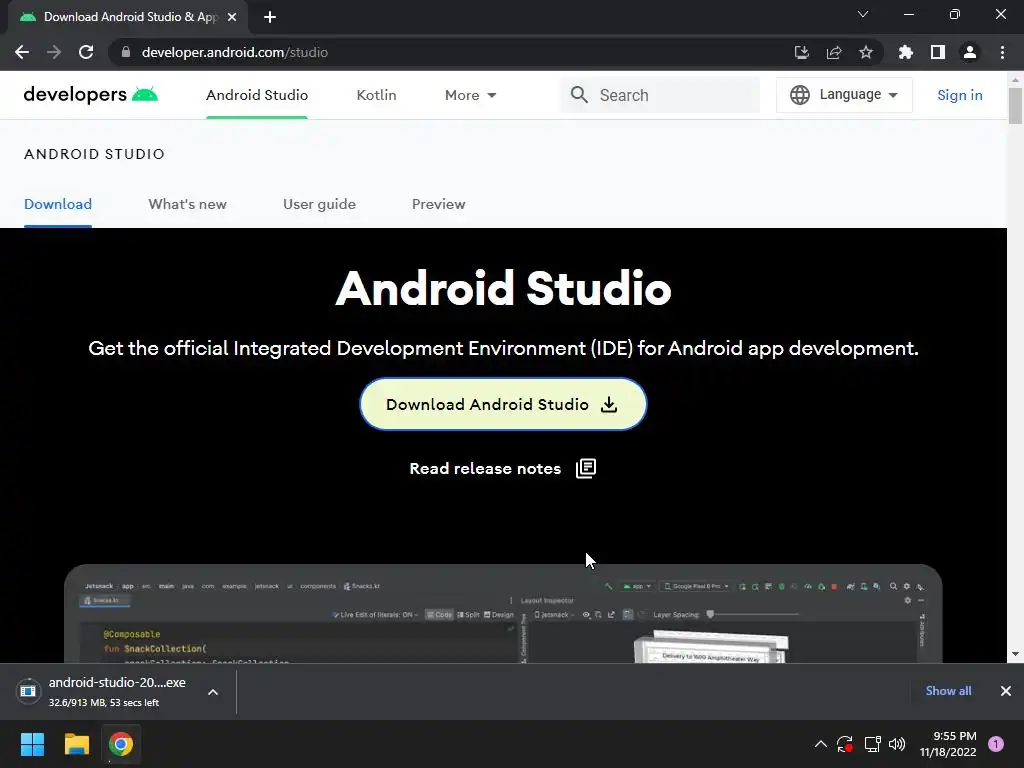Image resolution: width=1024 pixels, height=768 pixels.
Task: Click the sync status tray icon
Action: (845, 744)
